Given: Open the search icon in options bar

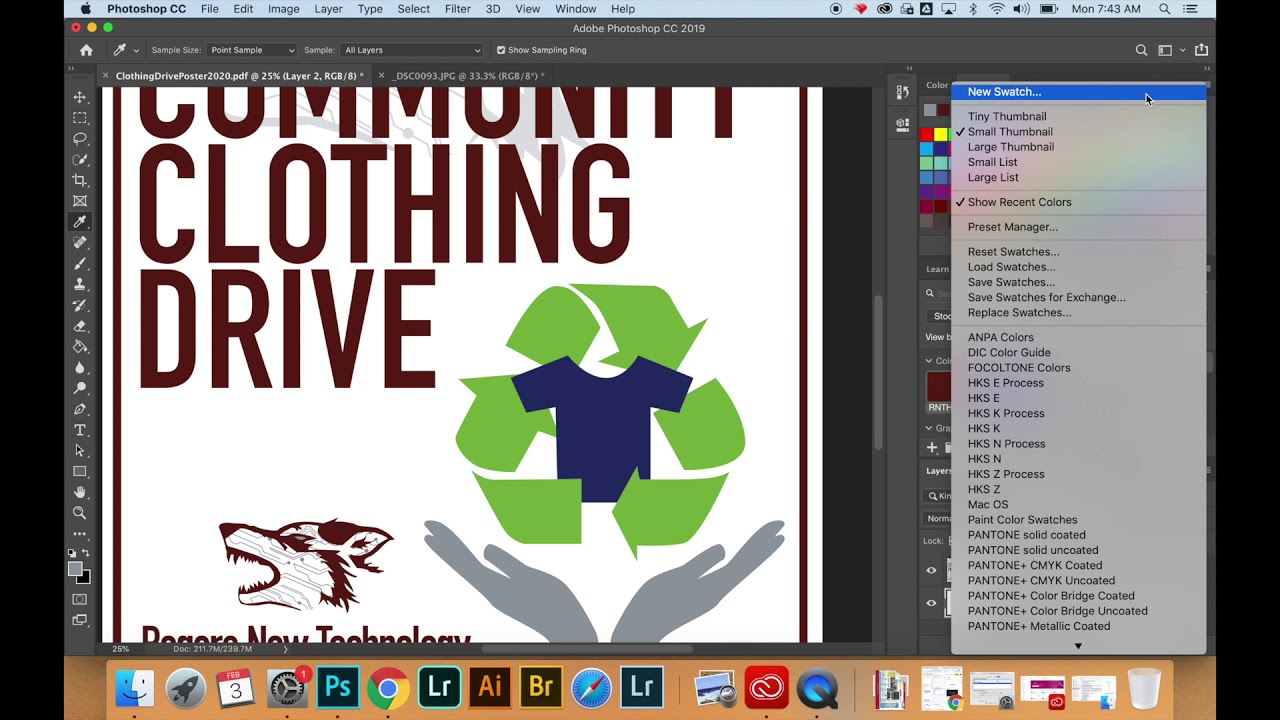Looking at the screenshot, I should pos(1141,50).
